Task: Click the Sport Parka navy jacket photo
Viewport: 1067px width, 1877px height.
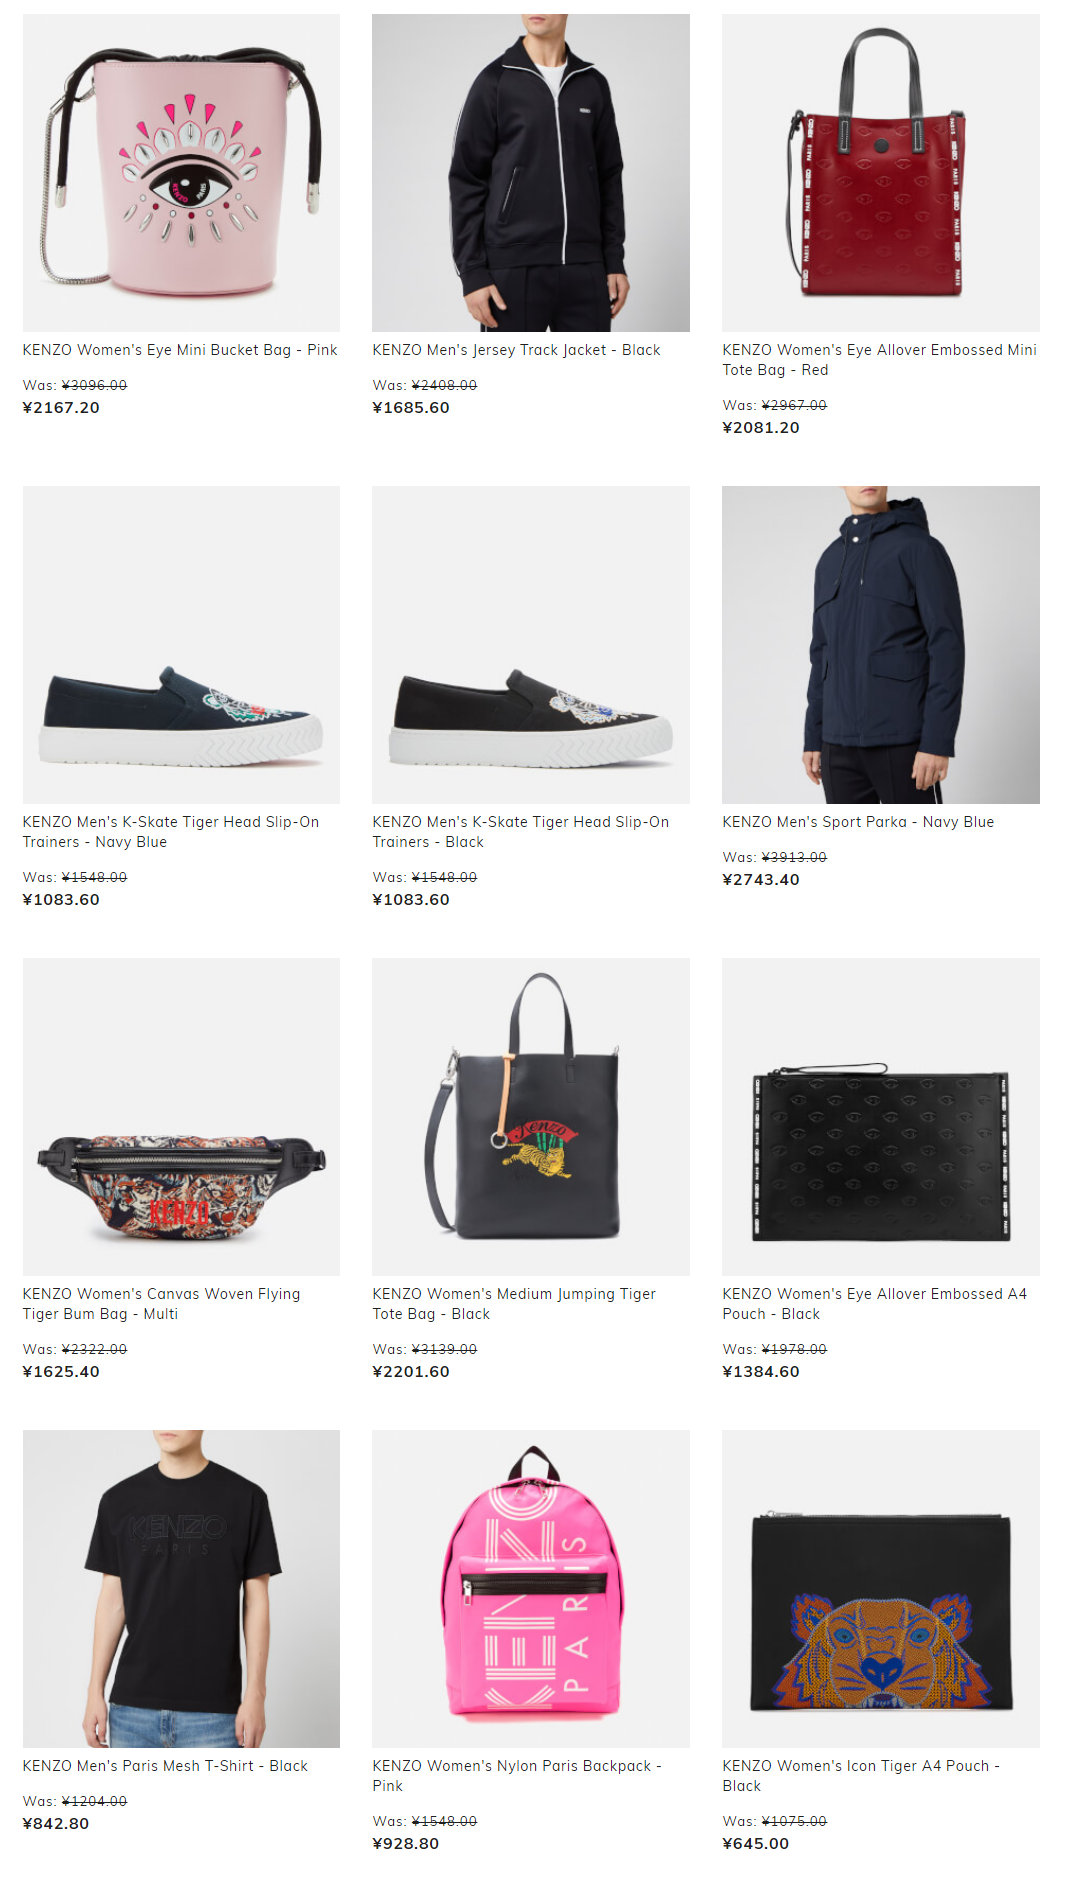Action: (x=881, y=645)
